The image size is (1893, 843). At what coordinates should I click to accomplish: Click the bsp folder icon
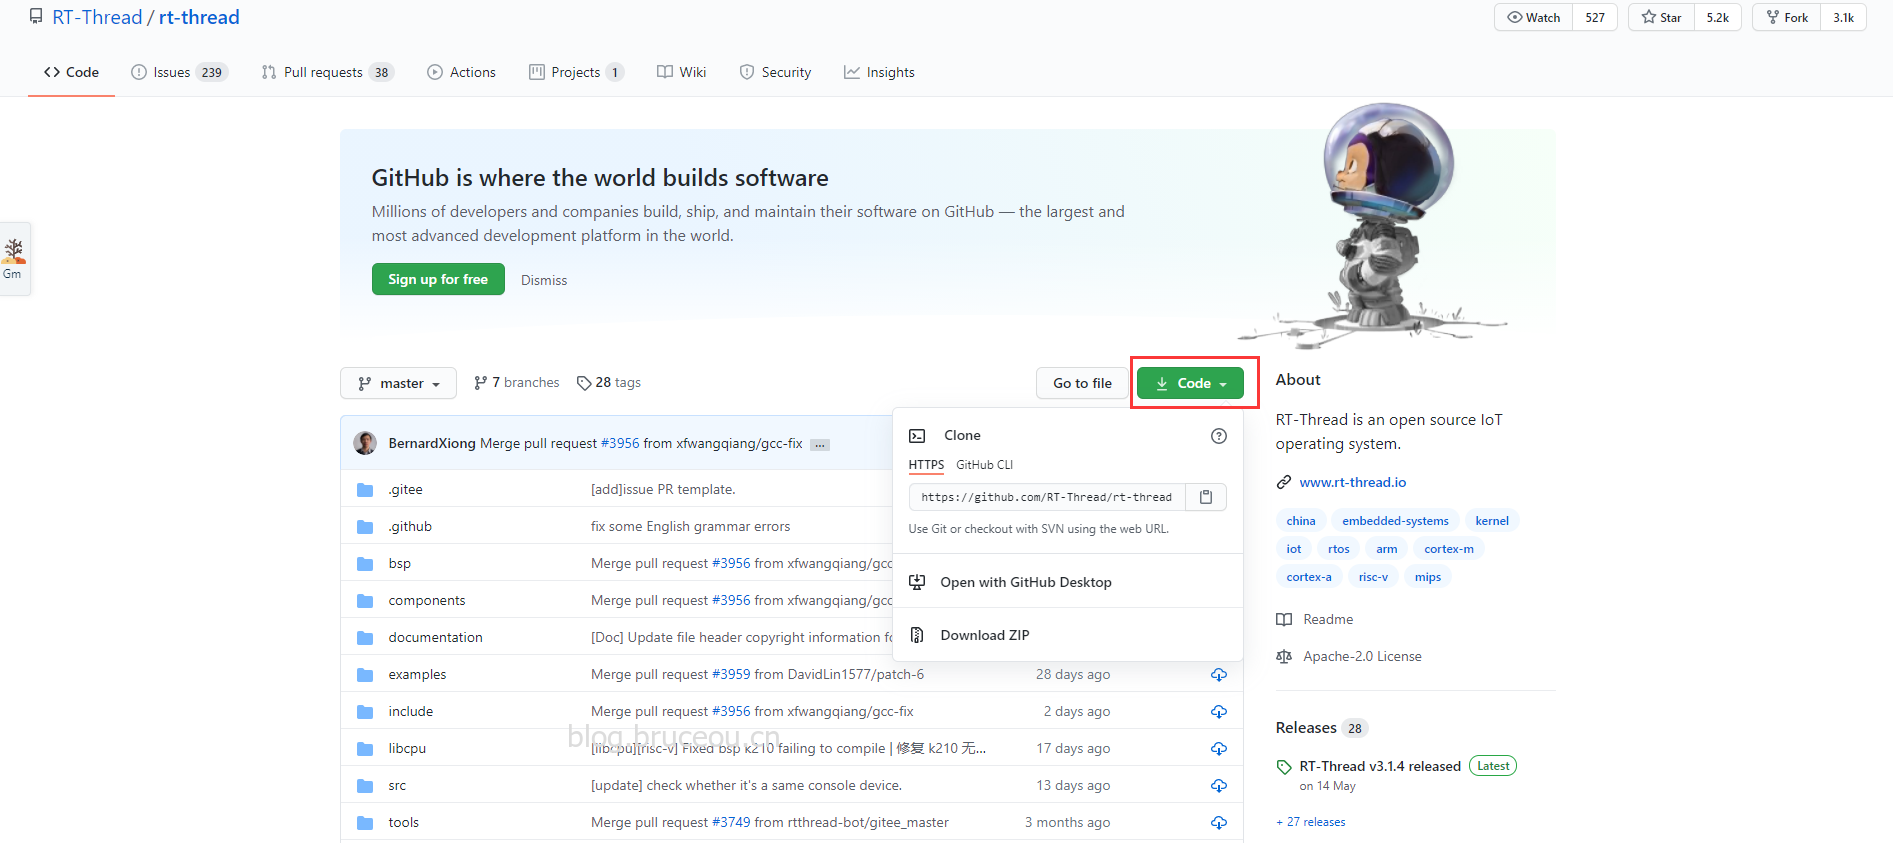[365, 564]
